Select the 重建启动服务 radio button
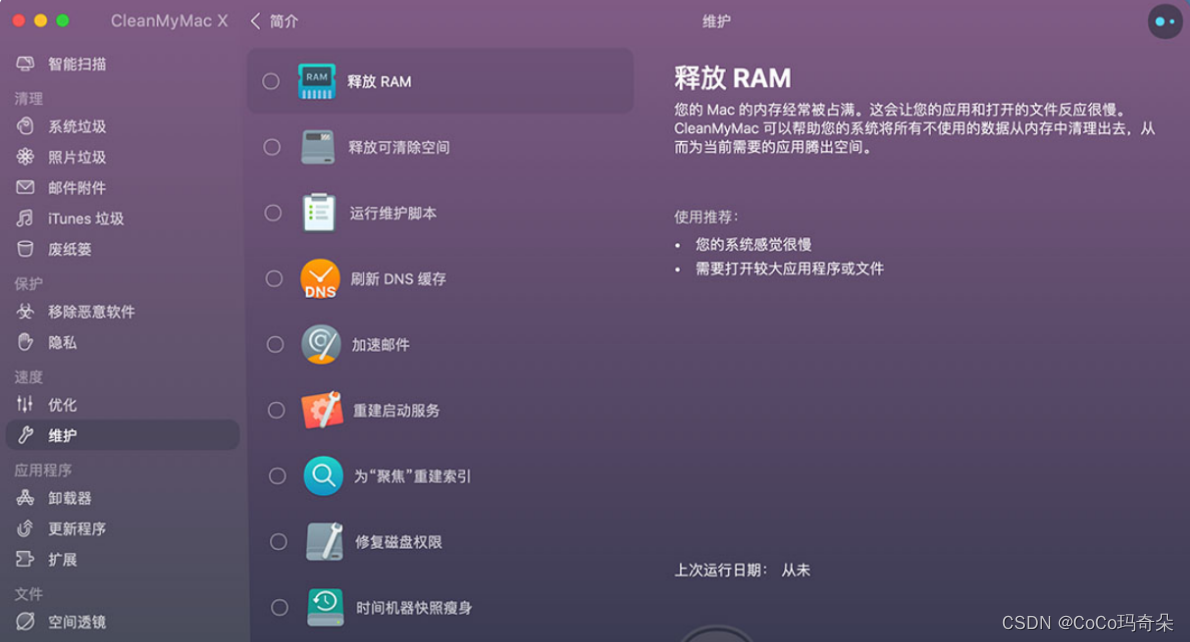This screenshot has width=1190, height=642. click(x=276, y=410)
